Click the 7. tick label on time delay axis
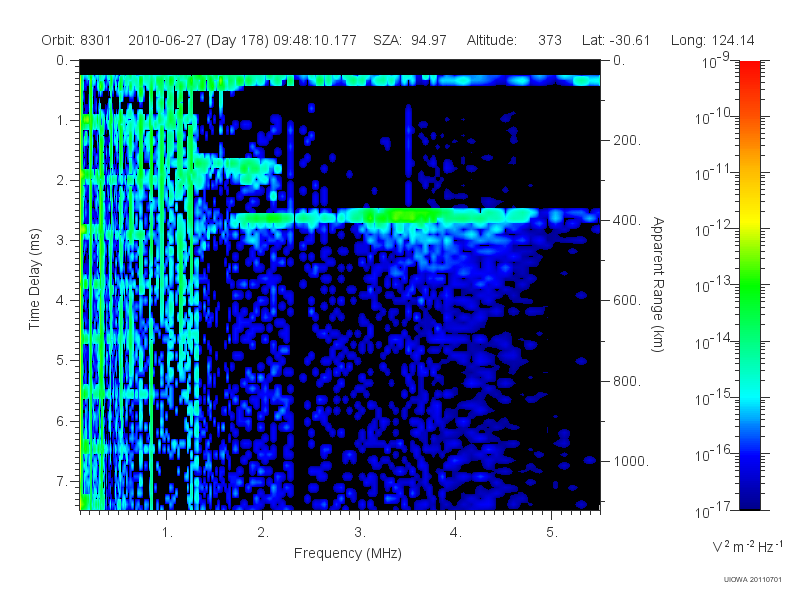The image size is (800, 600). click(62, 481)
